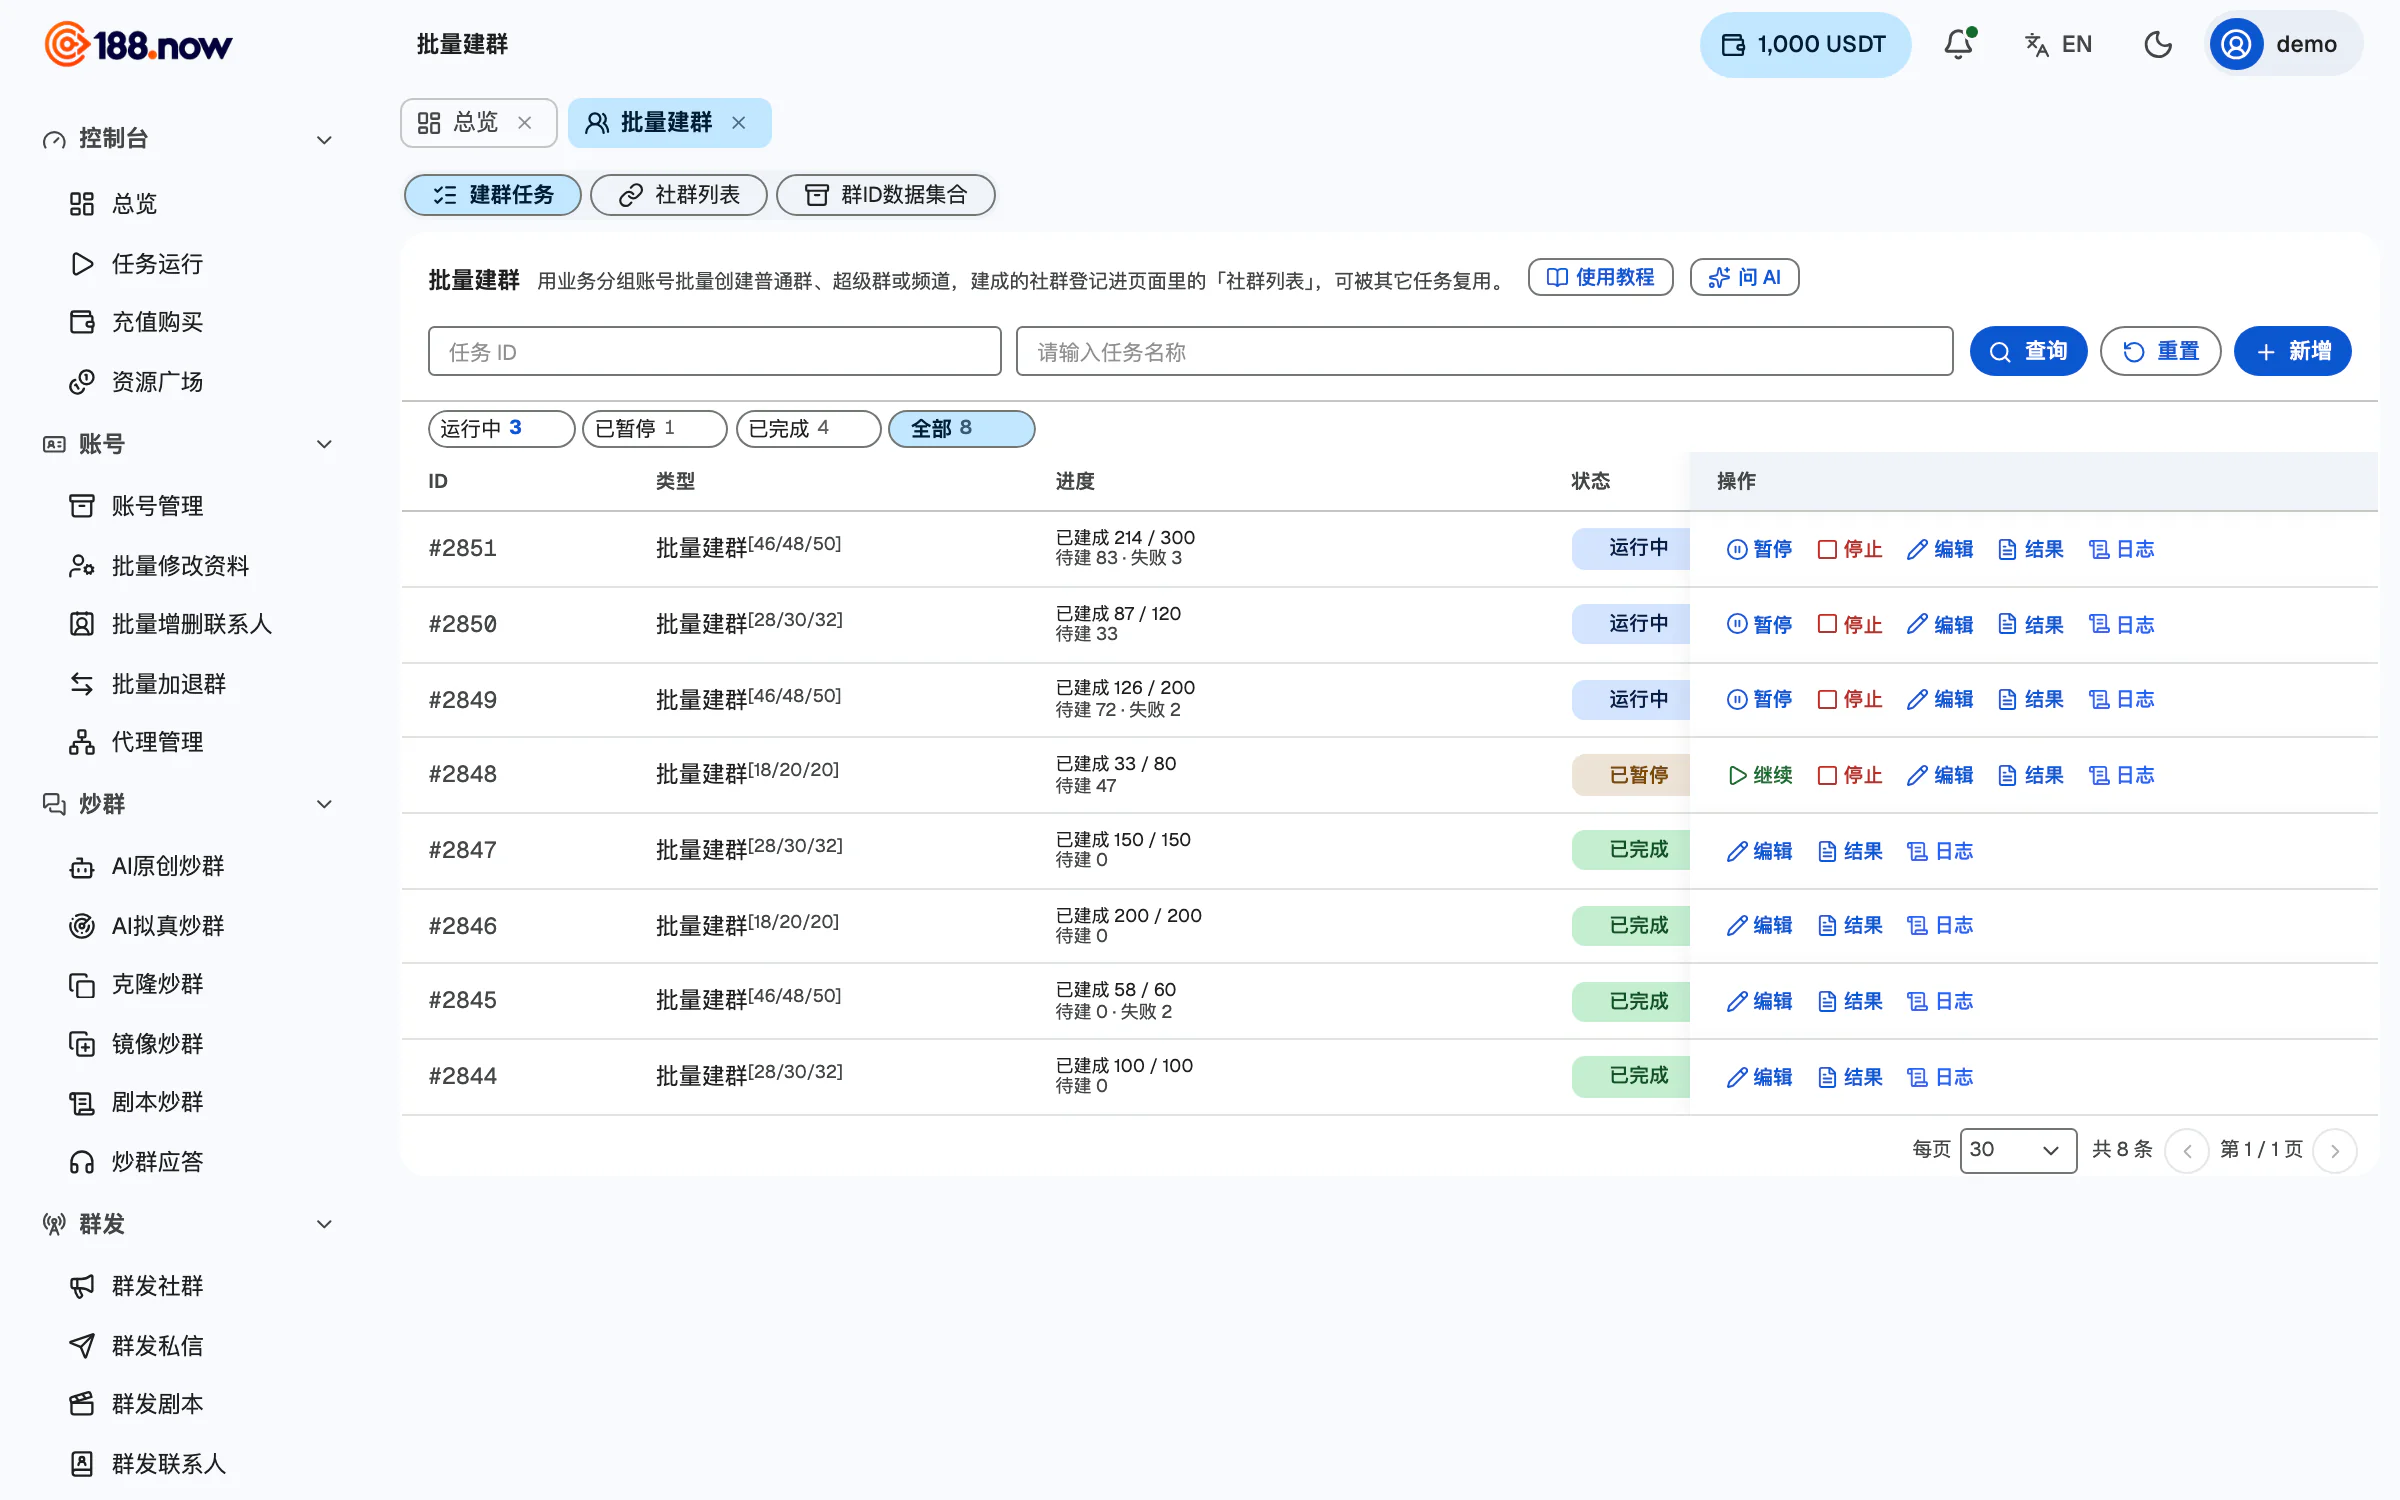Image resolution: width=2400 pixels, height=1500 pixels.
Task: Open the per-page 30 dropdown
Action: point(2018,1150)
